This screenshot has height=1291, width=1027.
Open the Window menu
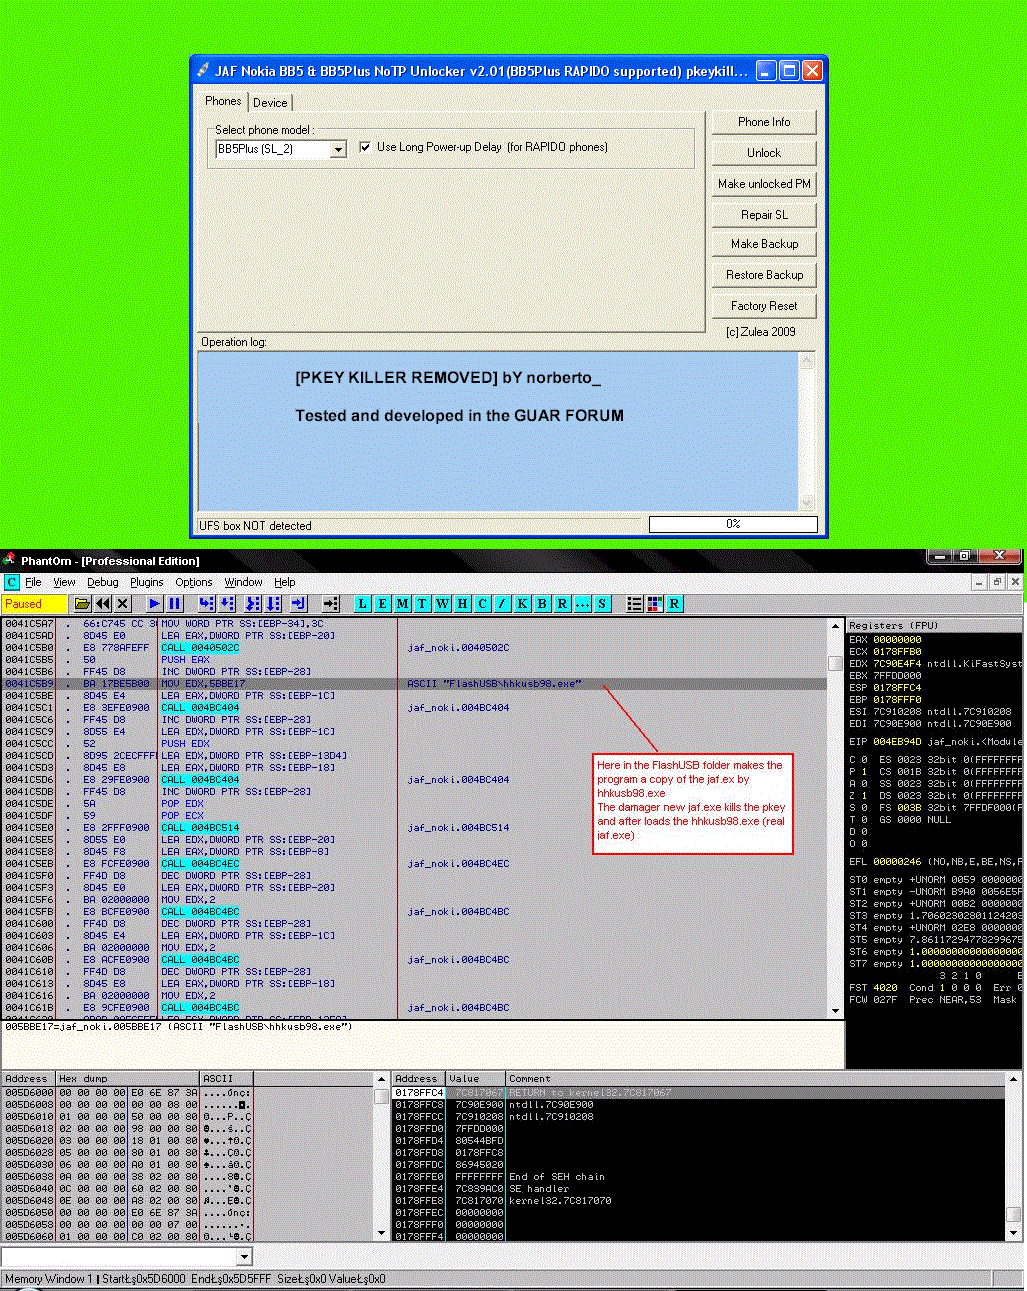(x=243, y=582)
